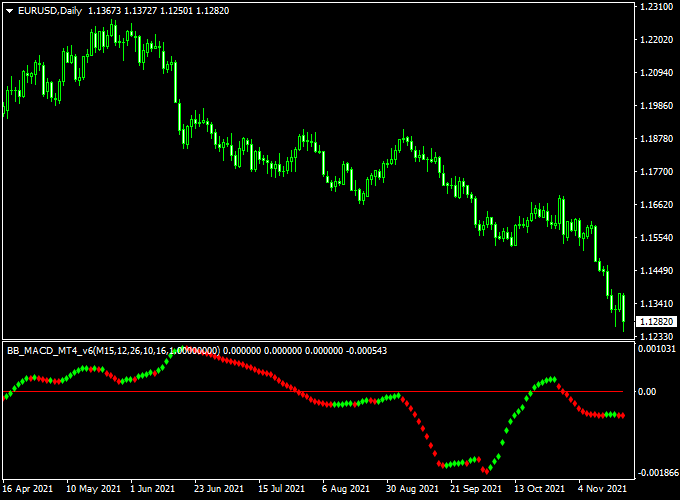The image size is (680, 500).
Task: Select the 1.14490 price axis label
Action: pos(657,271)
